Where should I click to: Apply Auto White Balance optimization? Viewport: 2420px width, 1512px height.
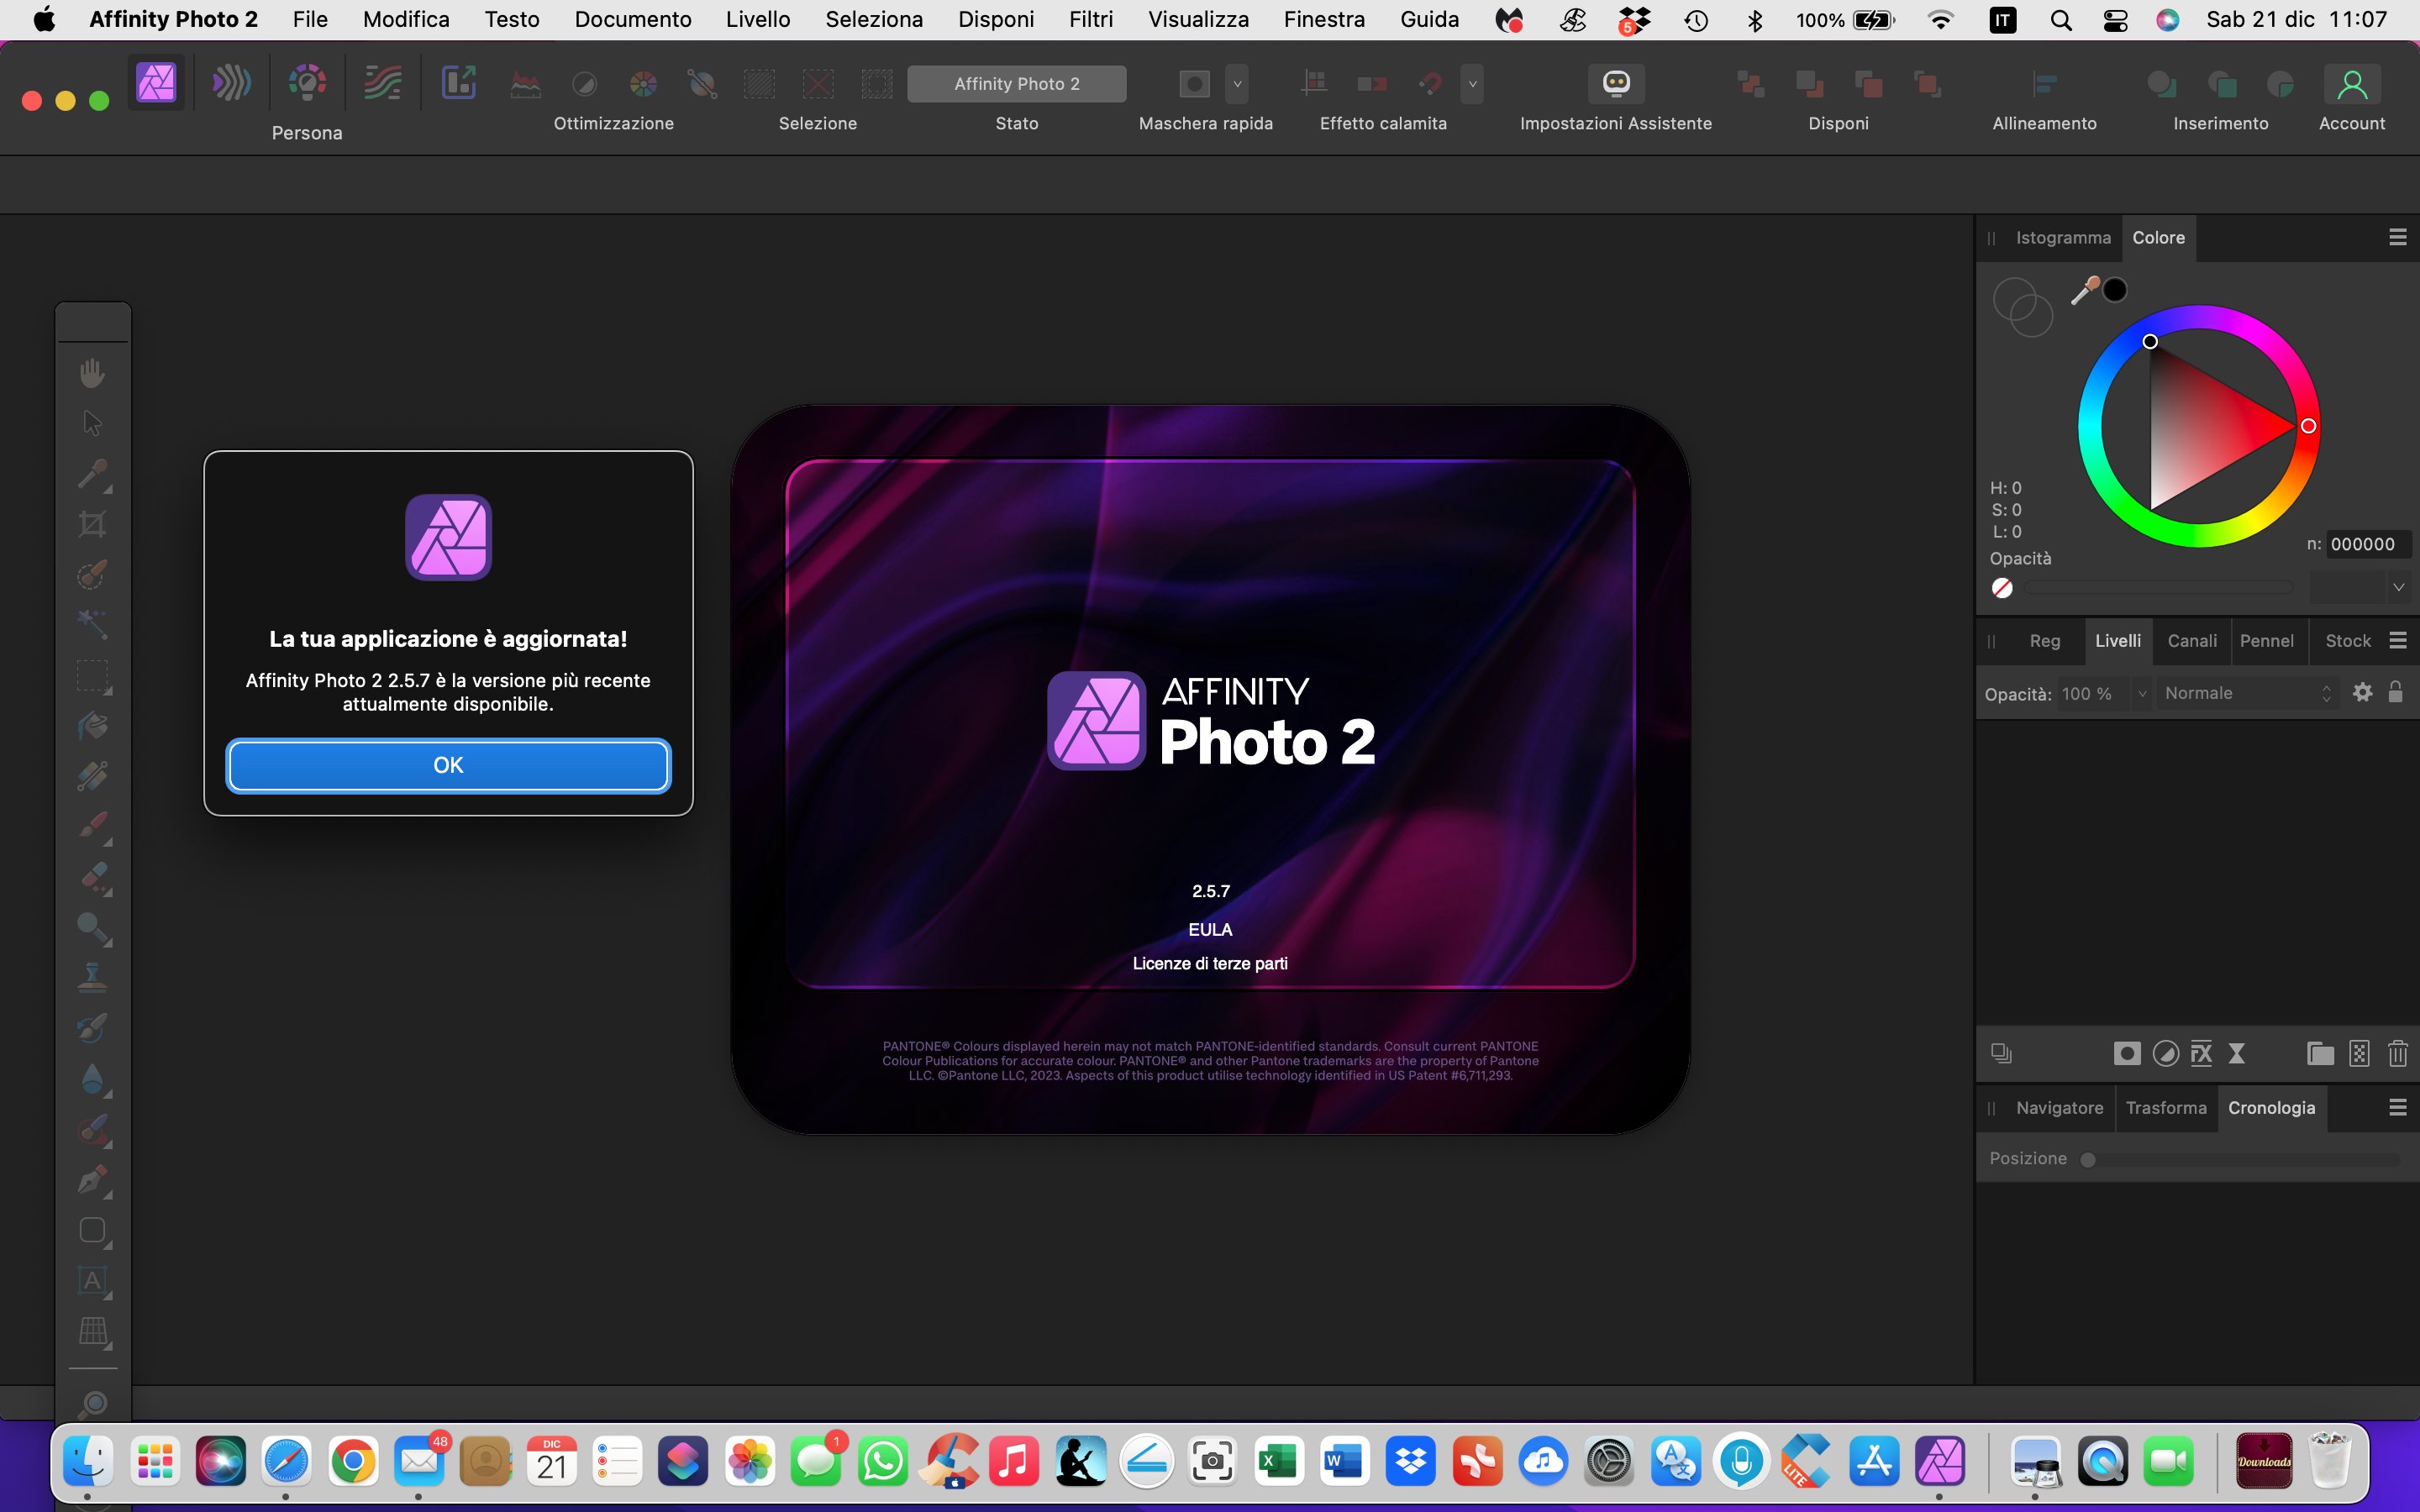coord(702,84)
